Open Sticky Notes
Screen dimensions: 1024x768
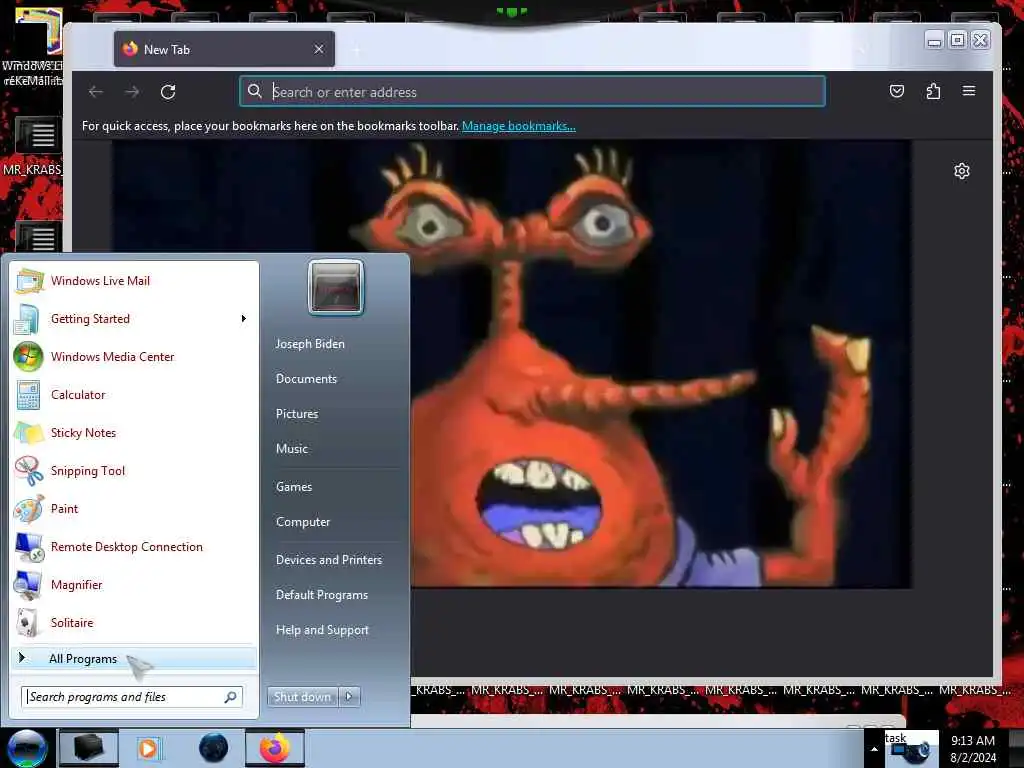pos(134,432)
